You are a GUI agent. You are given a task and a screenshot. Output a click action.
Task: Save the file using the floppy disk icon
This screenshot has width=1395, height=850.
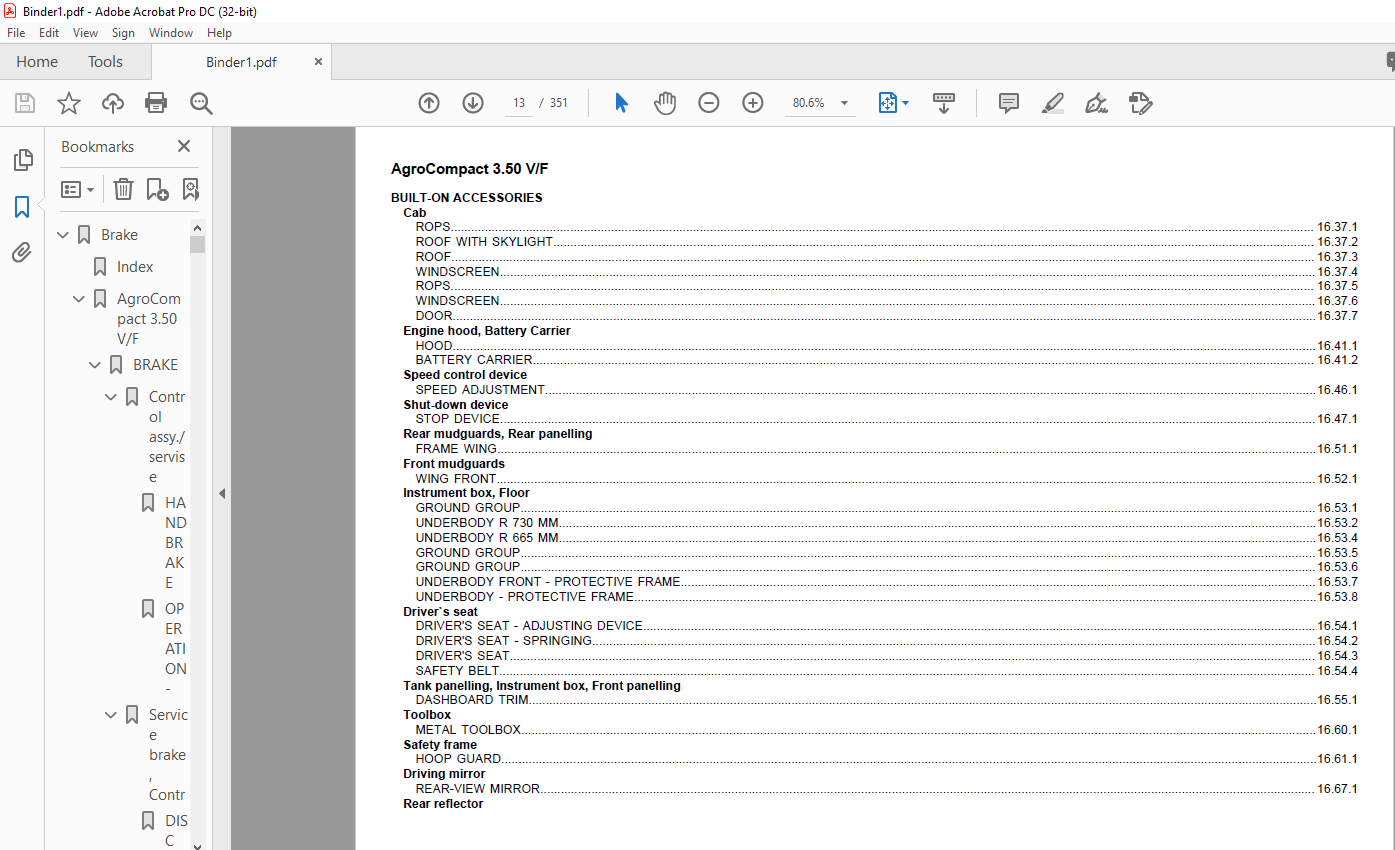point(25,103)
